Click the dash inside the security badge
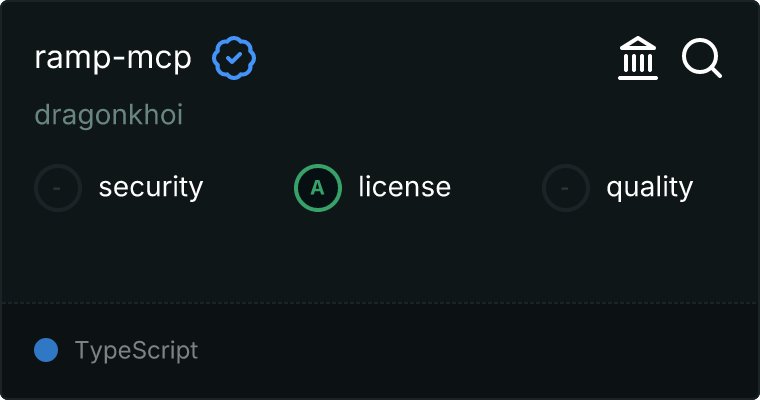 pos(58,187)
